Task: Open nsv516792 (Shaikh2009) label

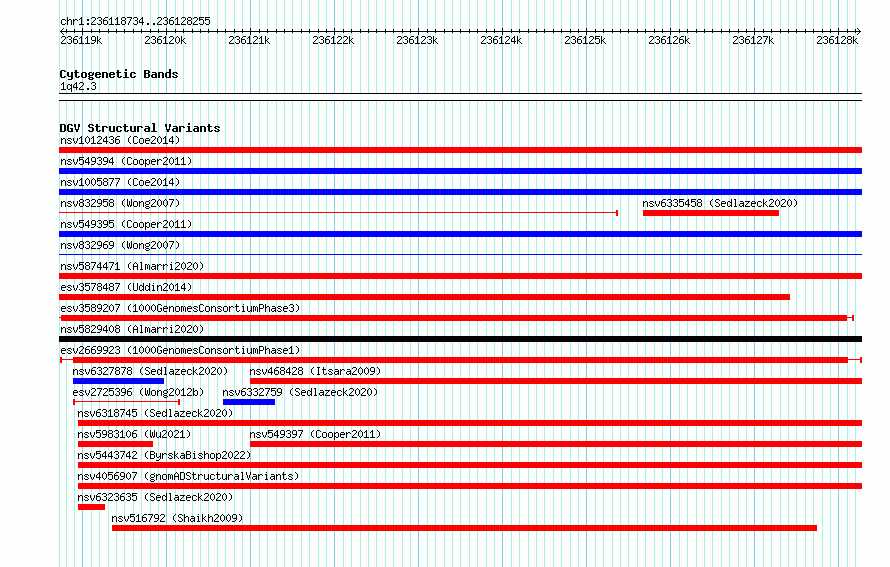Action: tap(177, 518)
